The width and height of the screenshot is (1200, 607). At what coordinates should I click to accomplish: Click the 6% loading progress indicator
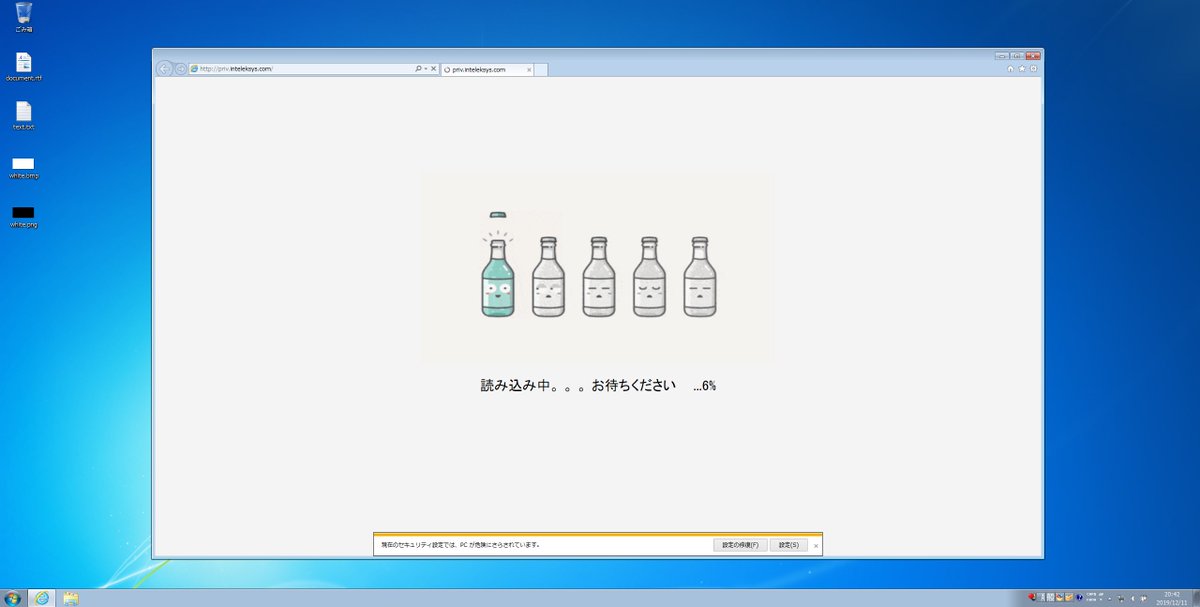[x=705, y=385]
